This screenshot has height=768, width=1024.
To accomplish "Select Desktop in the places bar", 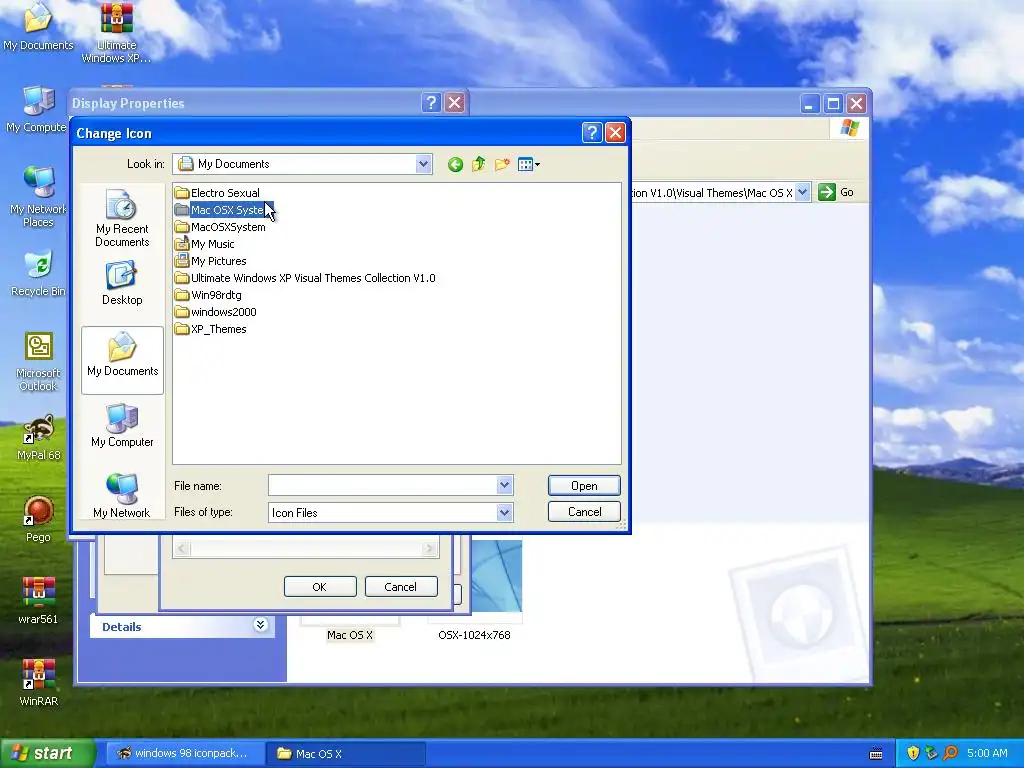I will tap(122, 283).
